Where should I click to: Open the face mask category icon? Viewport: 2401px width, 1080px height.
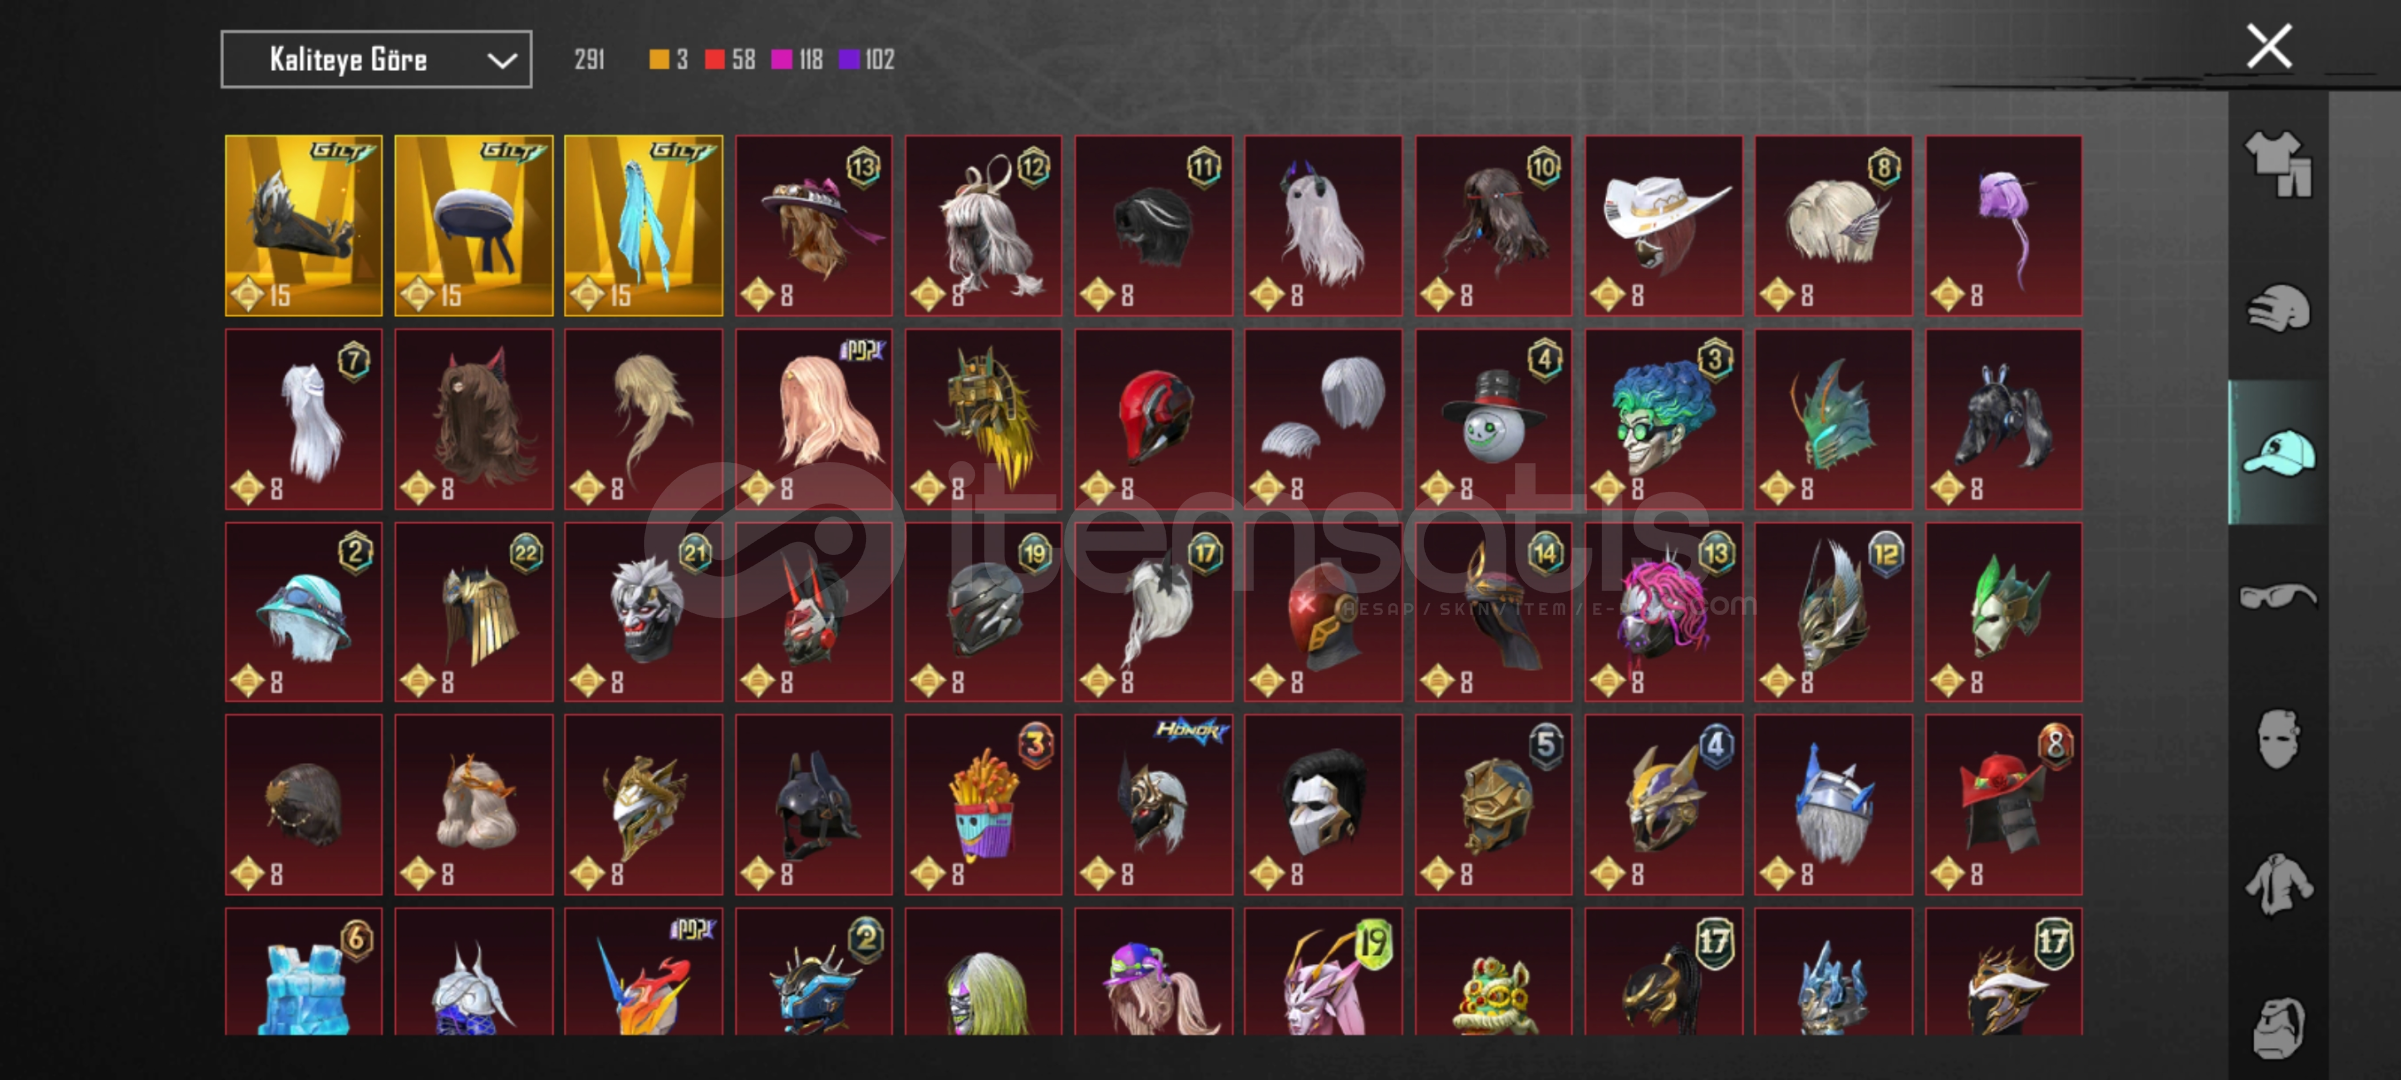coord(2278,740)
